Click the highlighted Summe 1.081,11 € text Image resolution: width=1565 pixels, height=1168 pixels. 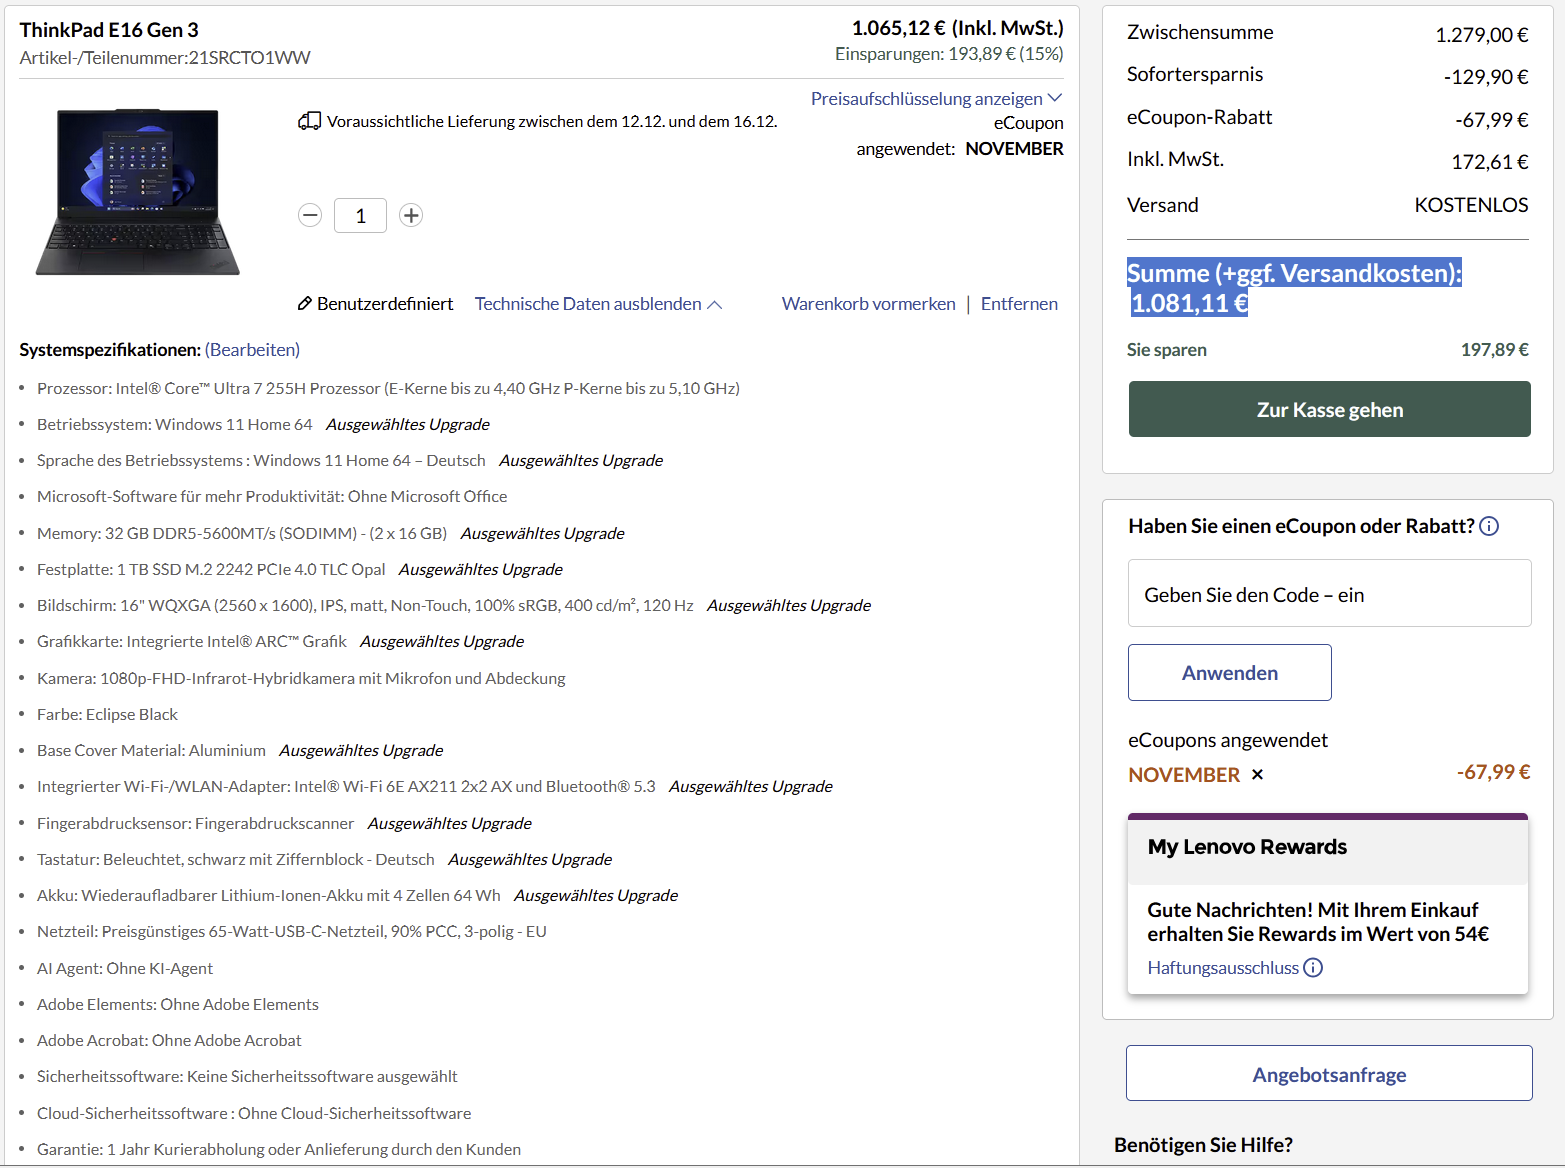1294,288
